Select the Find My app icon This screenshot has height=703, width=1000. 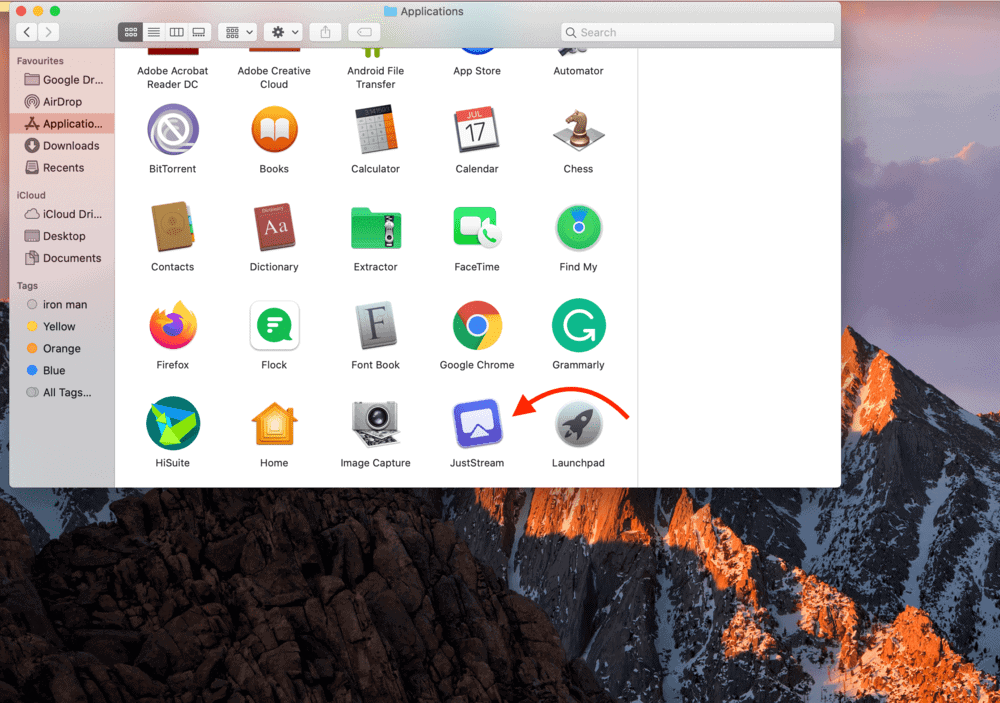578,228
